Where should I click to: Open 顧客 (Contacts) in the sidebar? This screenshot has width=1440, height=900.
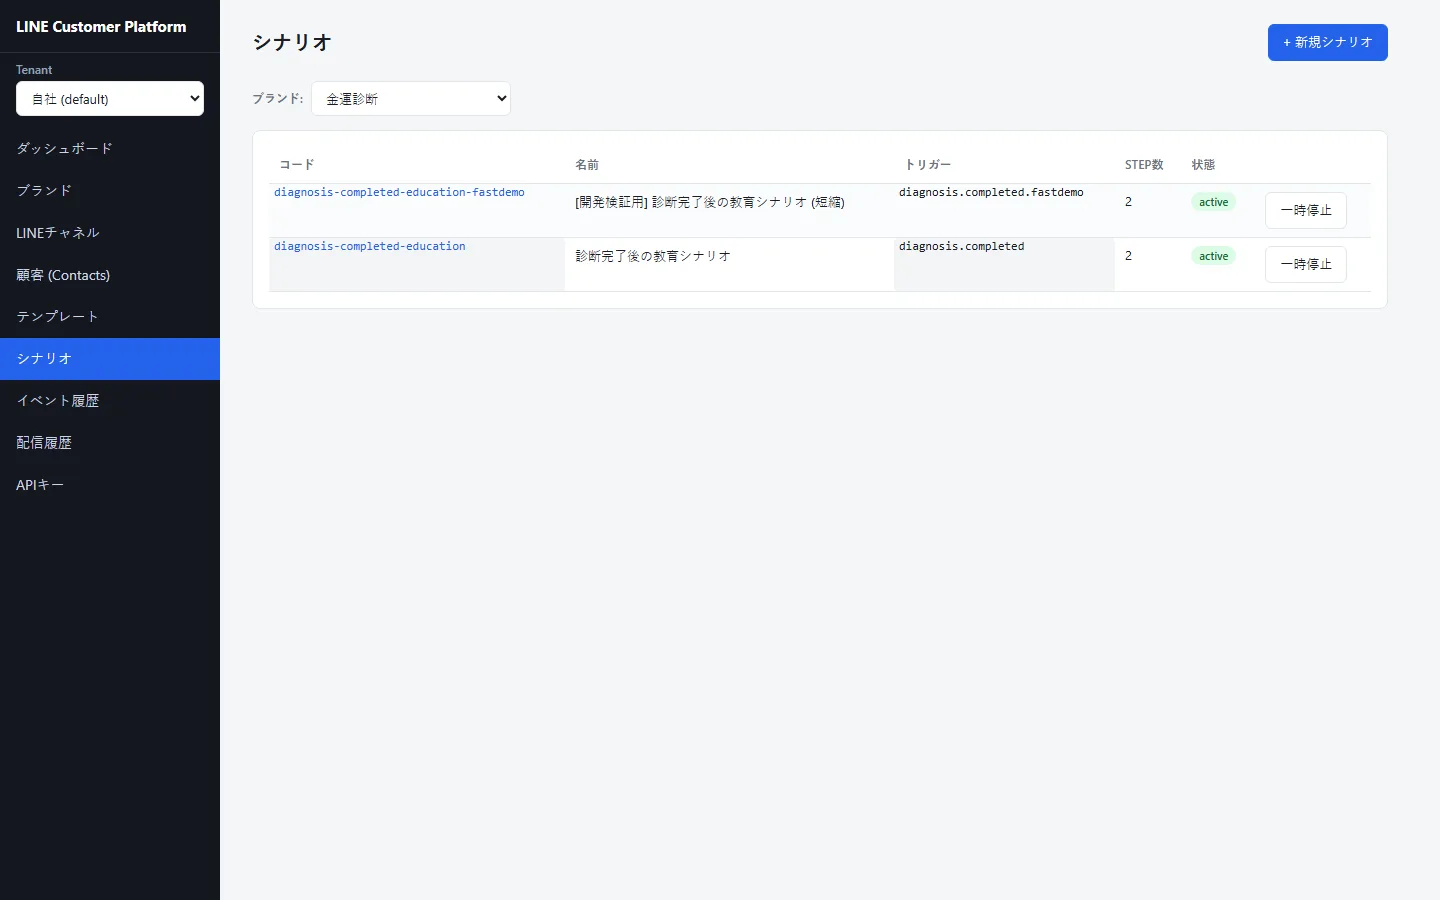coord(110,274)
